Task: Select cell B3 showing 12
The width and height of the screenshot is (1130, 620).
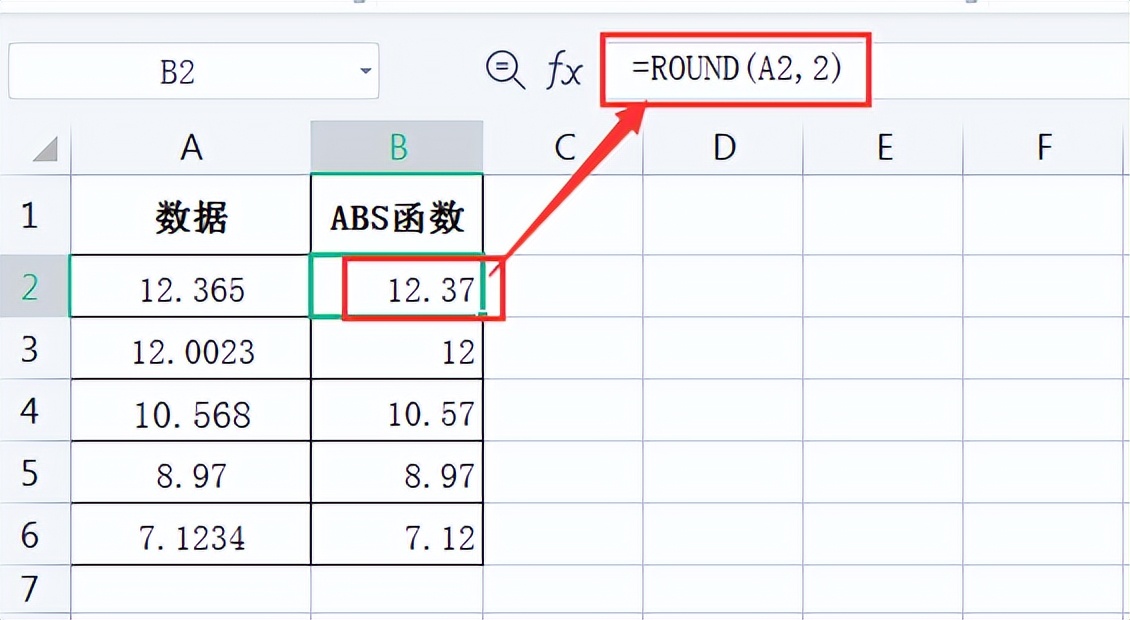Action: pos(396,350)
